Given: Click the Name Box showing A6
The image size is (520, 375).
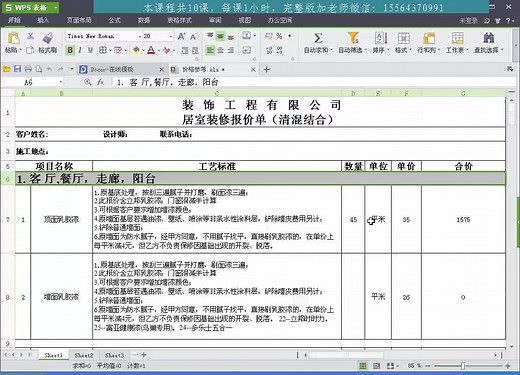Looking at the screenshot, I should coord(32,82).
